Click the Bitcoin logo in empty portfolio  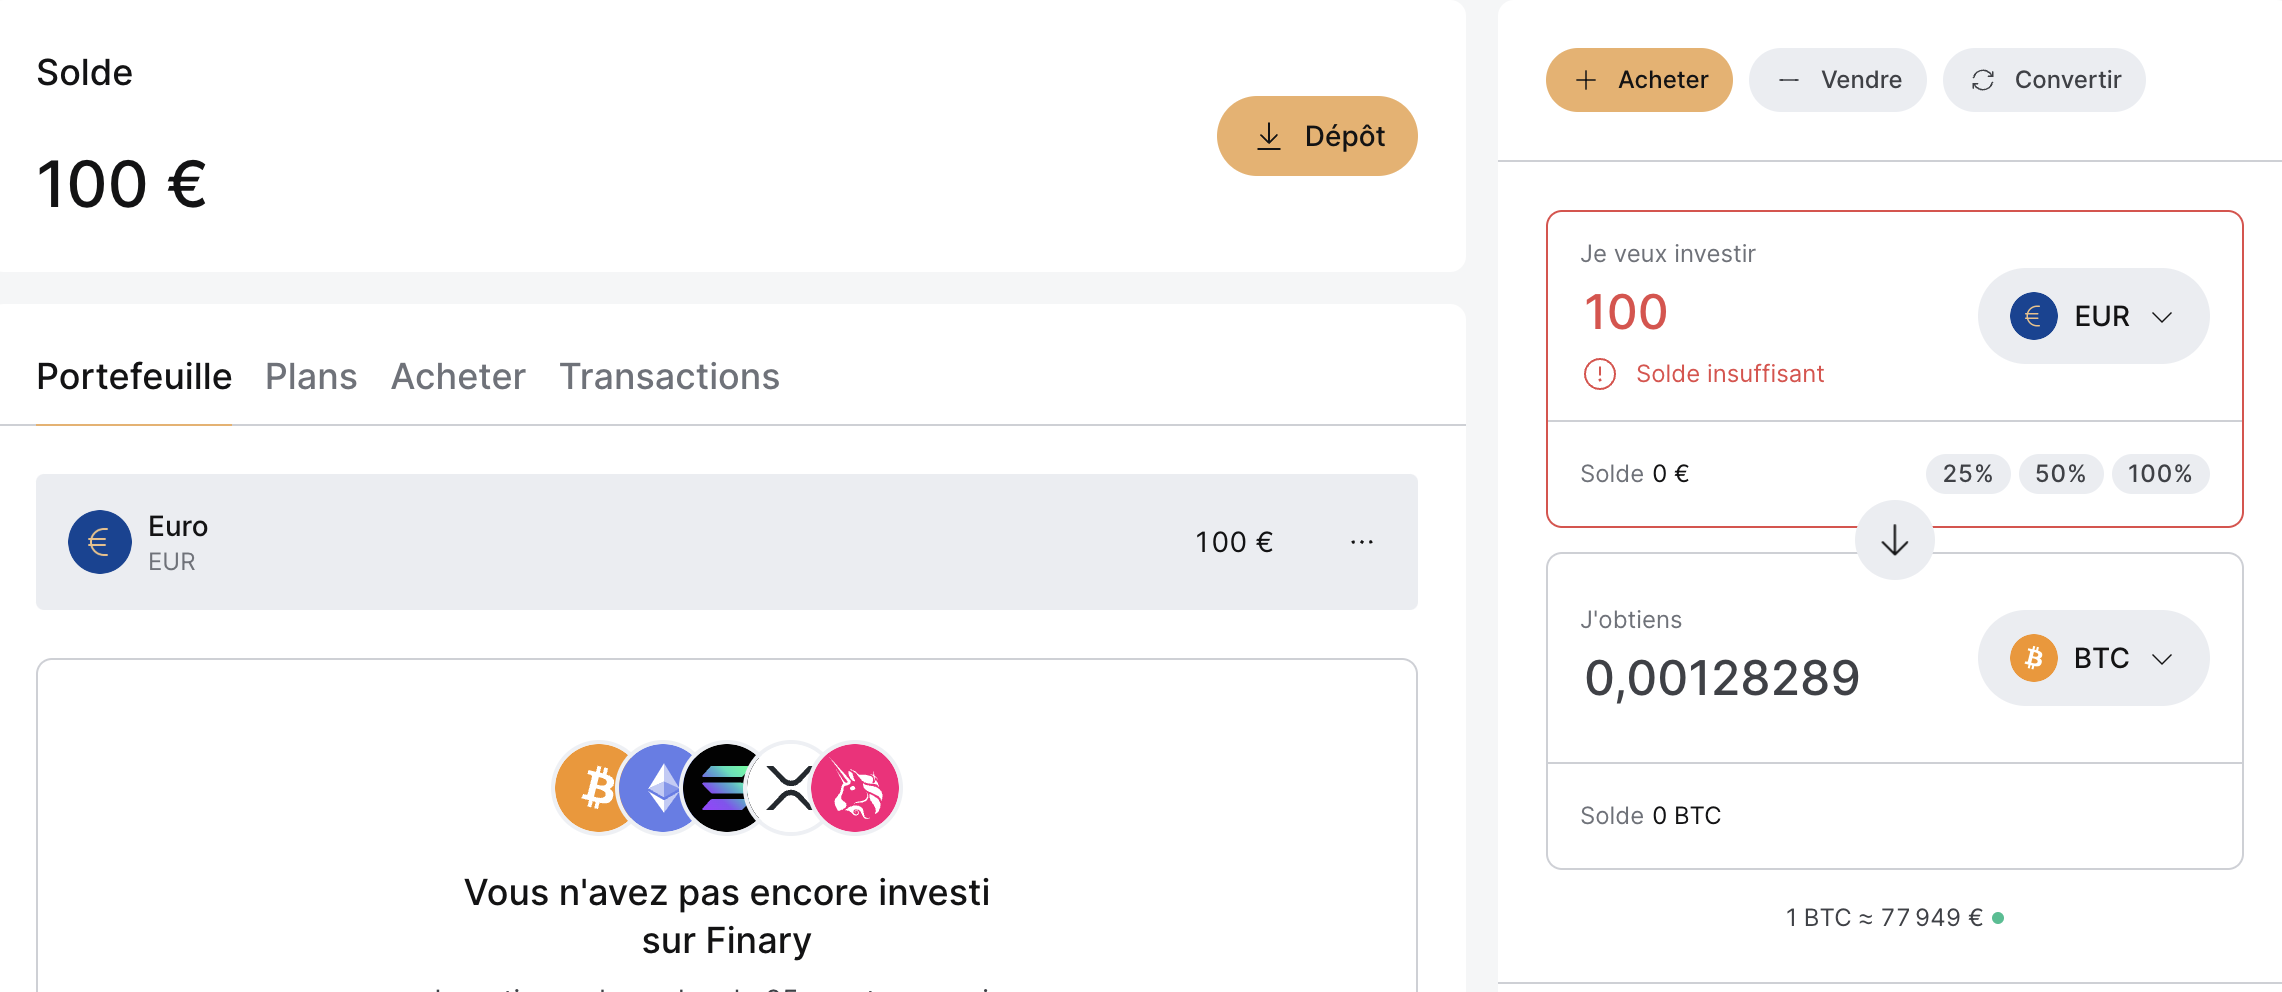595,788
